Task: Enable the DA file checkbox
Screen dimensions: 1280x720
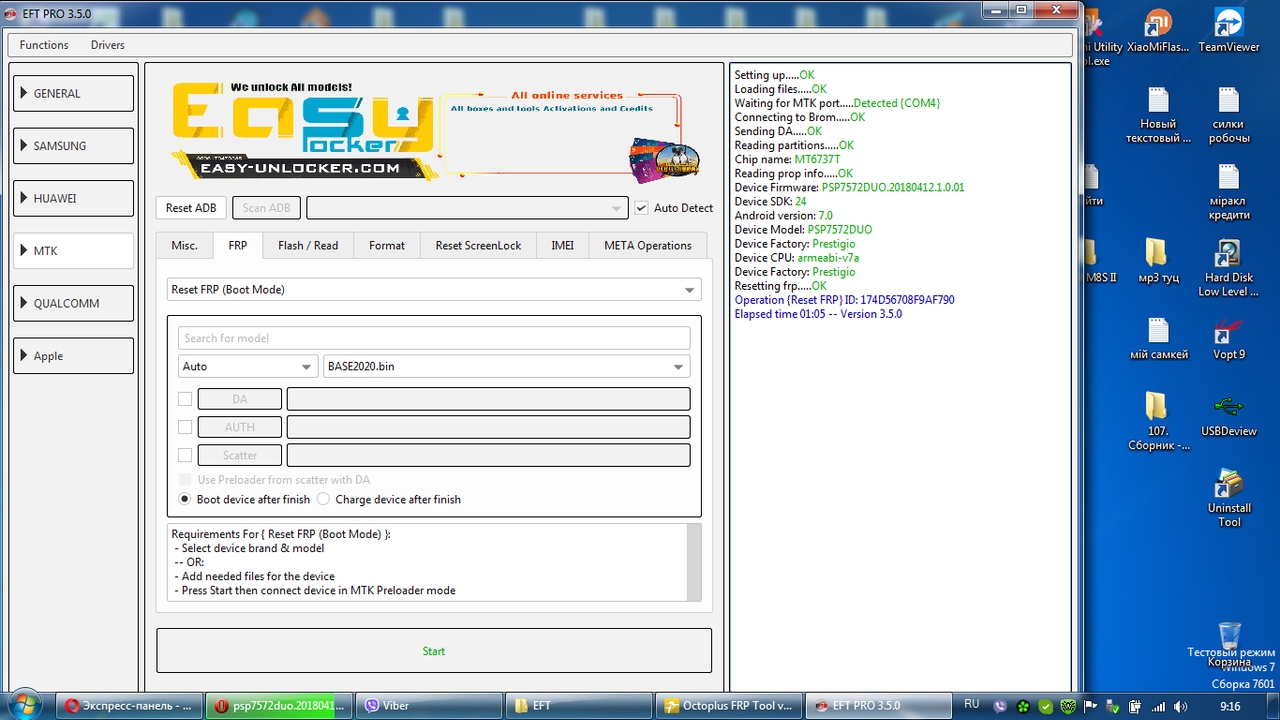Action: pos(185,399)
